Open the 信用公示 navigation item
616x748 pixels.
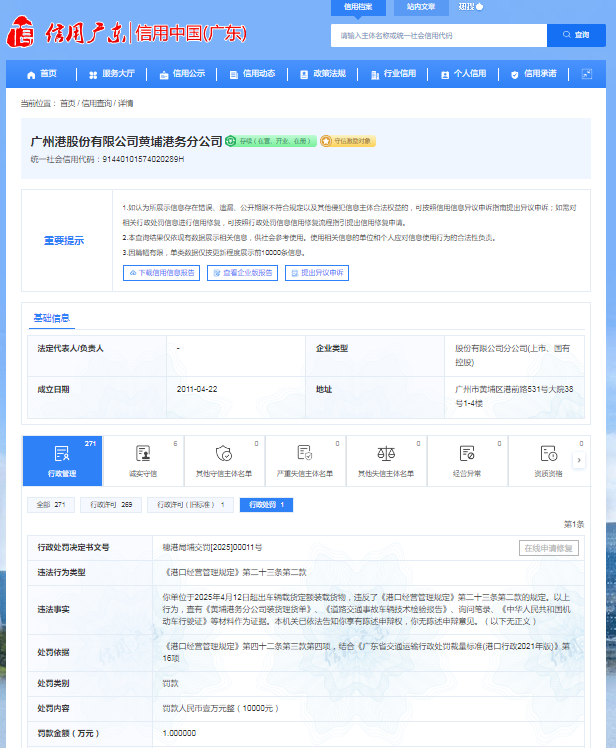click(182, 74)
